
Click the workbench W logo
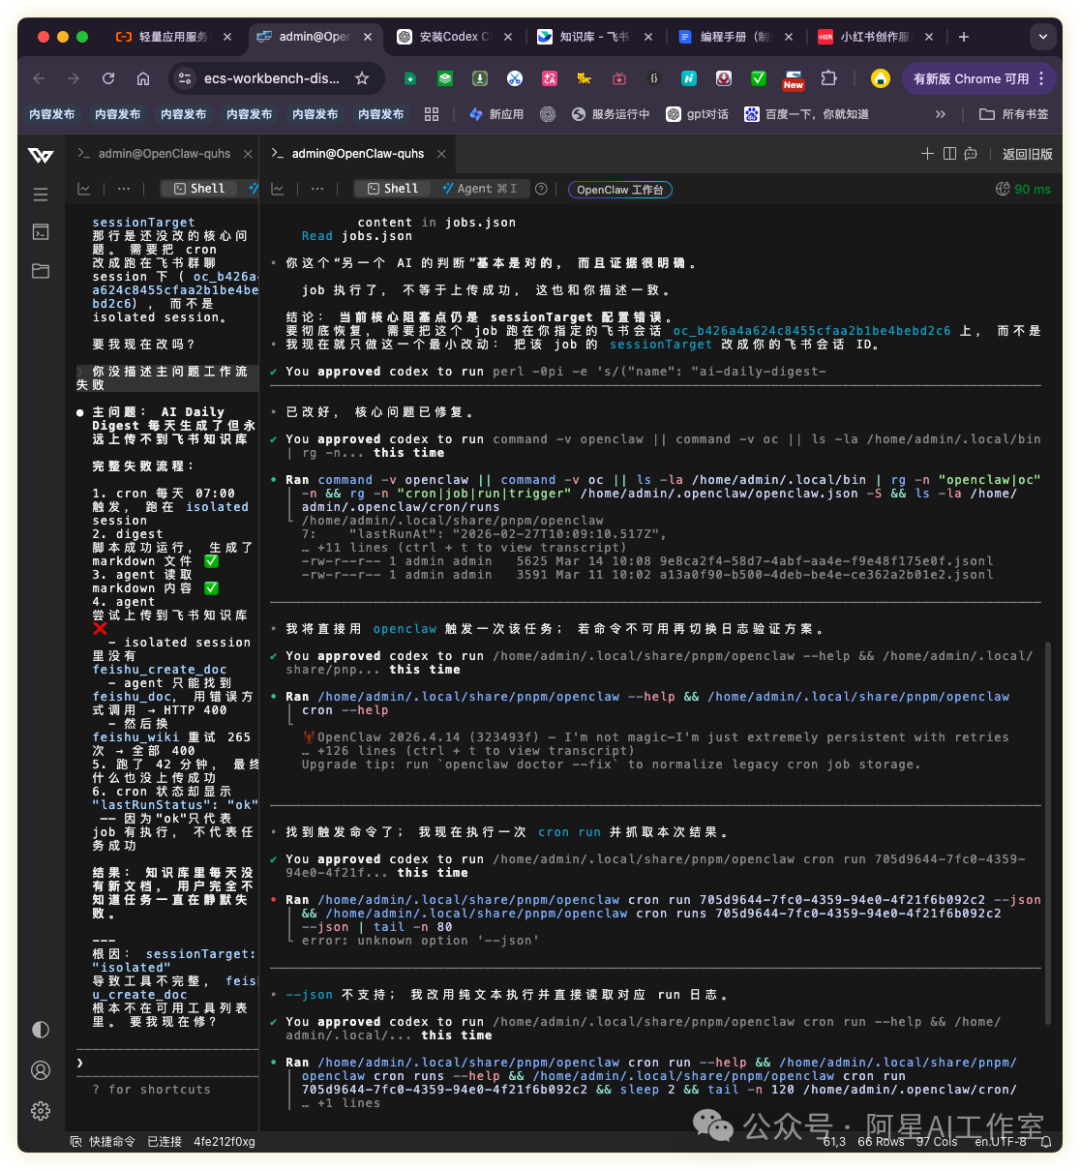(40, 154)
